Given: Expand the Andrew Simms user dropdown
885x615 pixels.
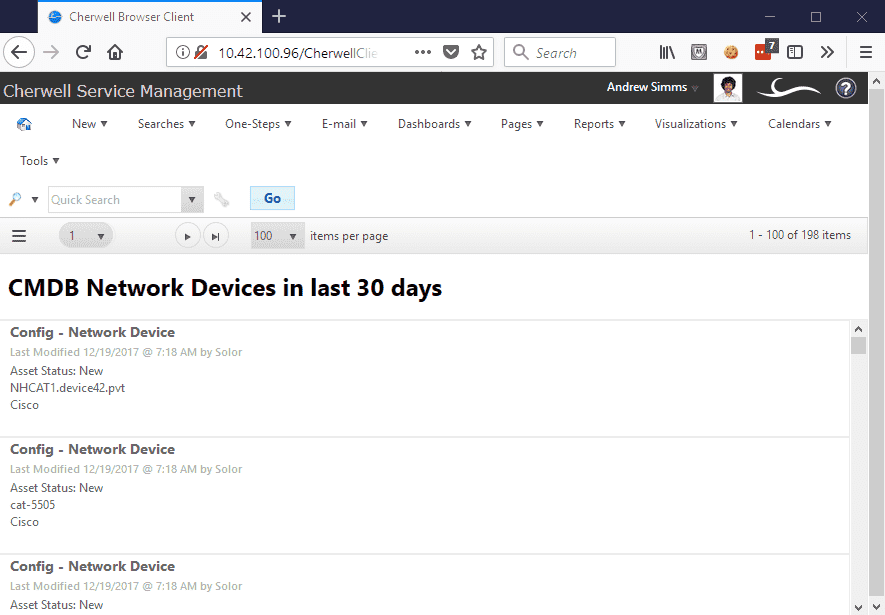Looking at the screenshot, I should [650, 88].
